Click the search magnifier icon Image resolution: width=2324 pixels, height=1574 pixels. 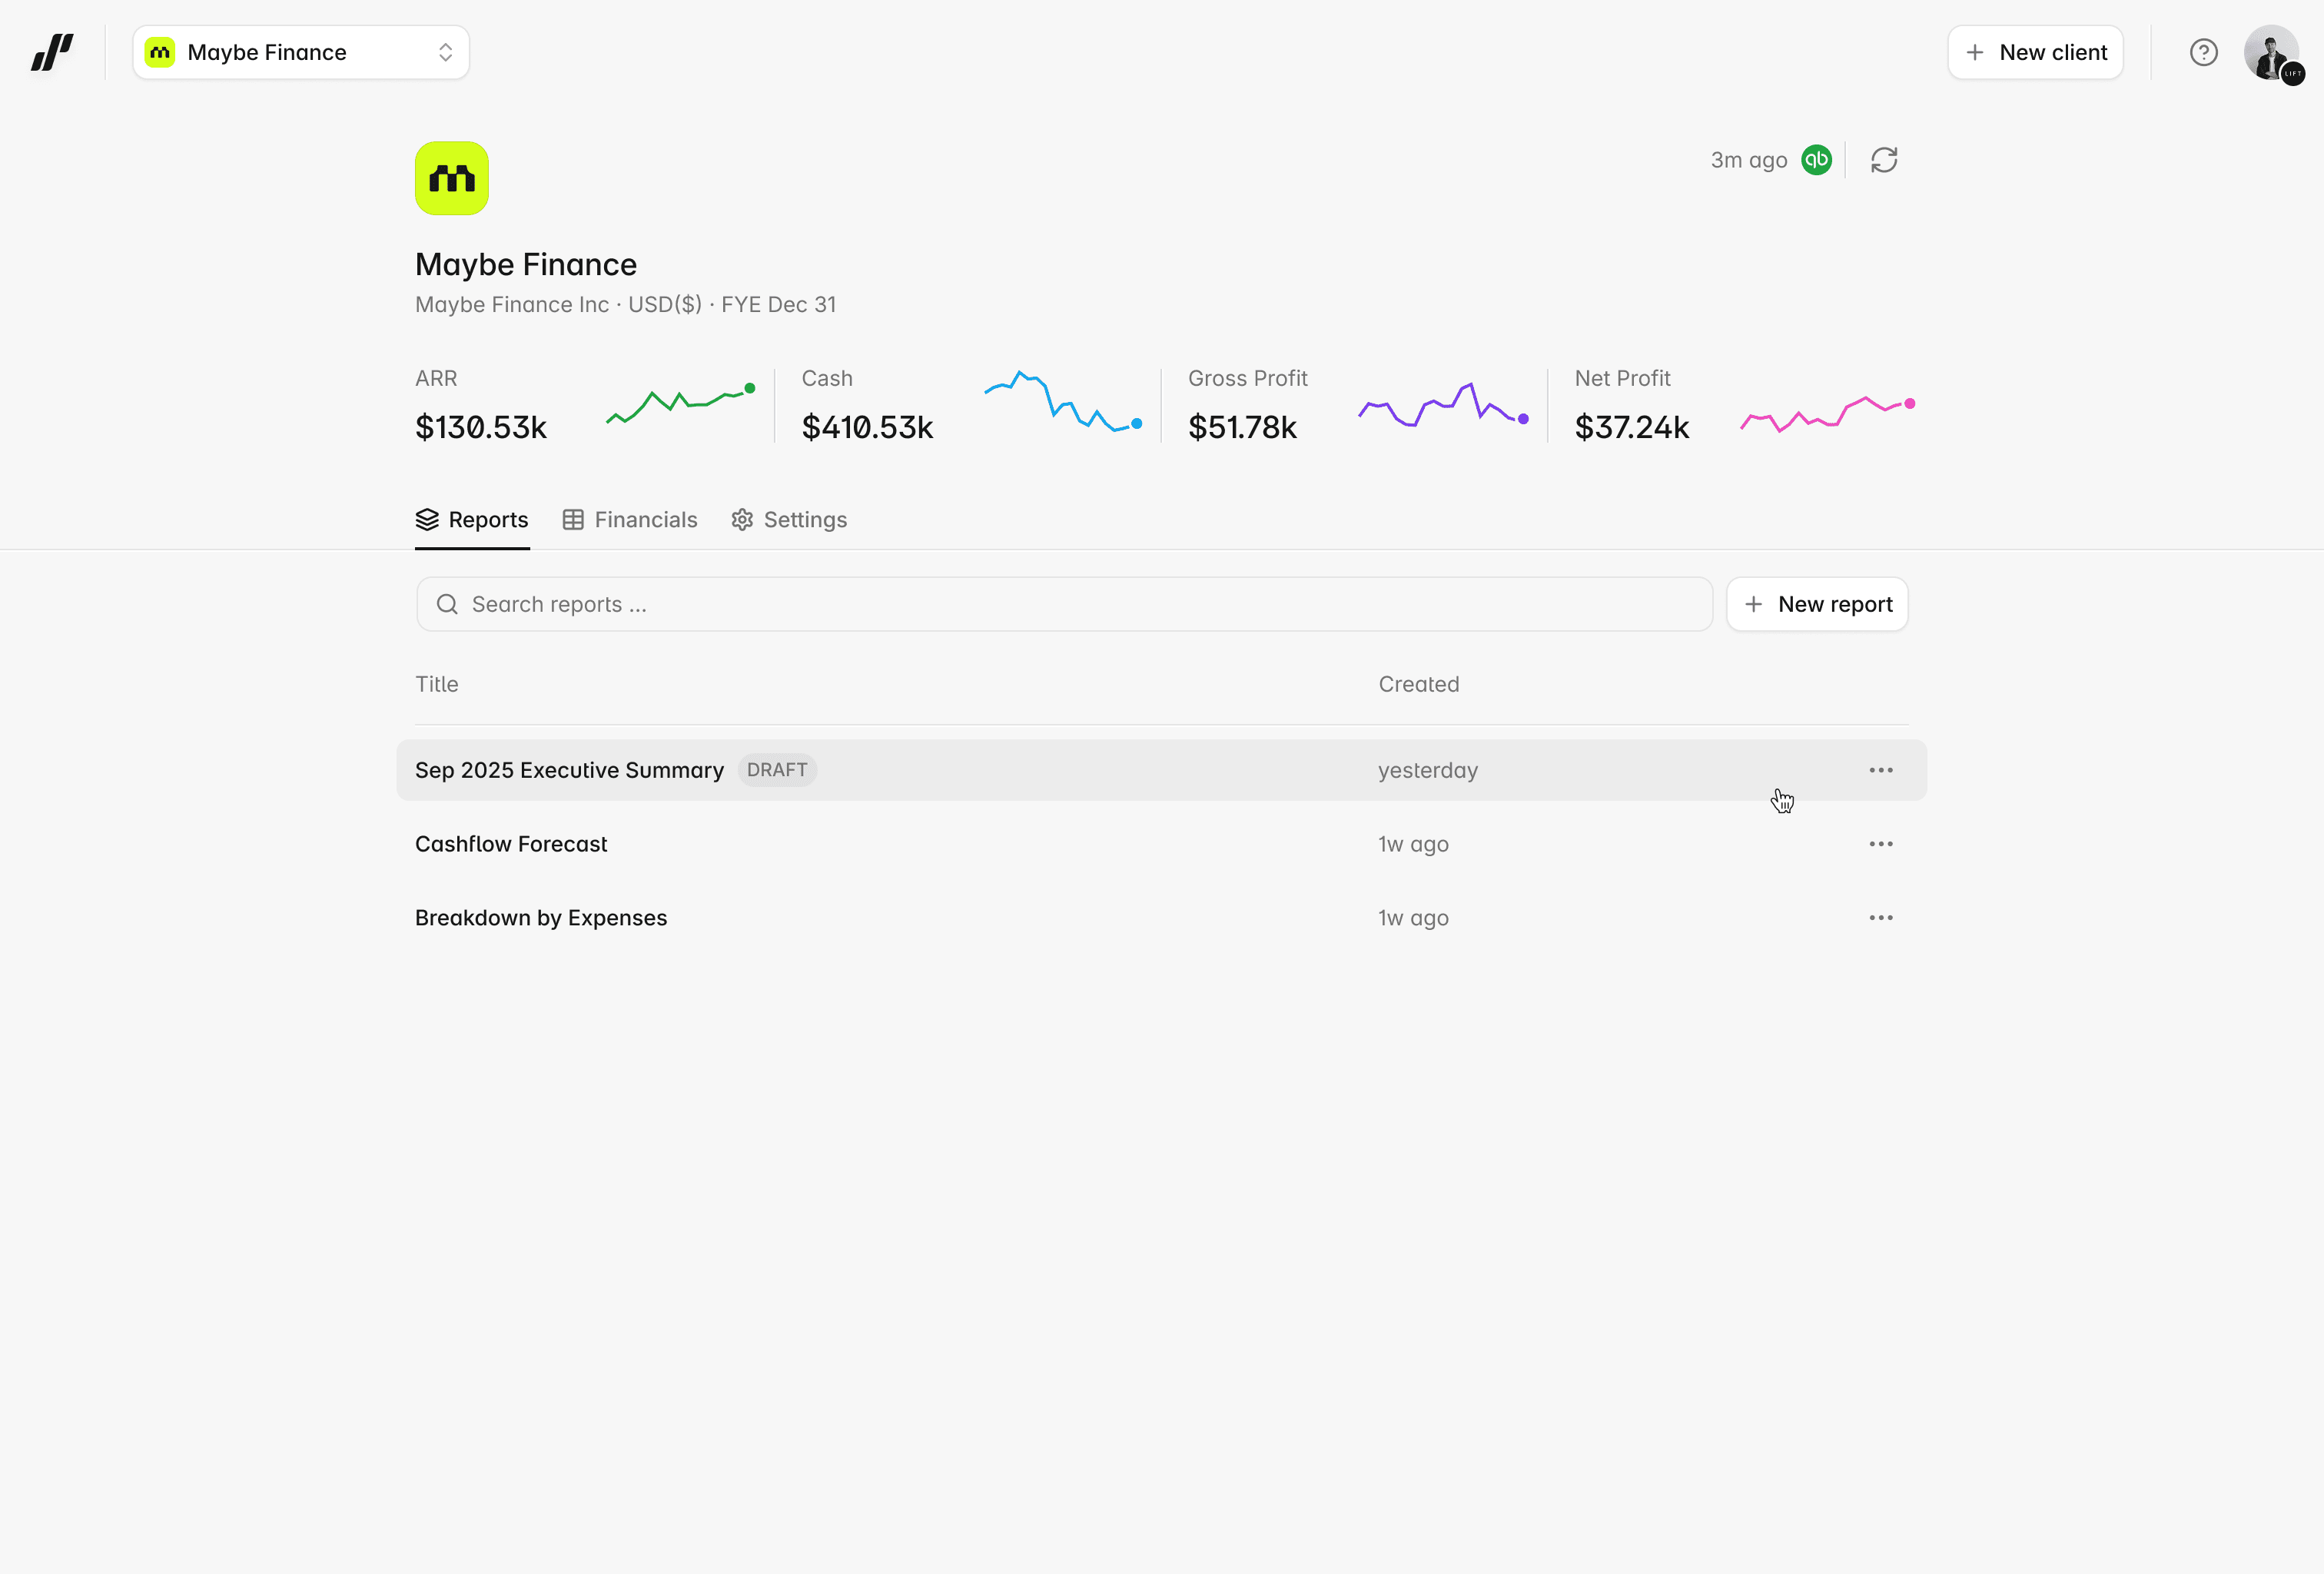(x=447, y=604)
